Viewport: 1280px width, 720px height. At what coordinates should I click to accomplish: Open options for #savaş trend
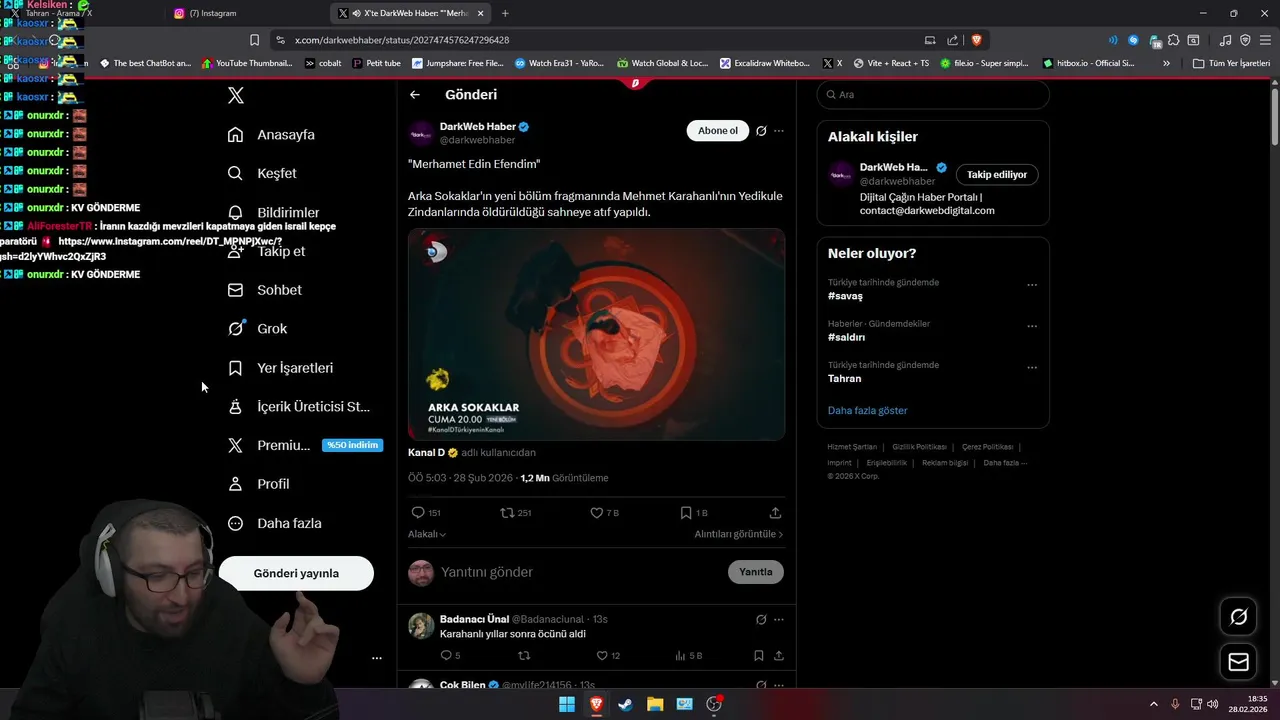click(1032, 285)
